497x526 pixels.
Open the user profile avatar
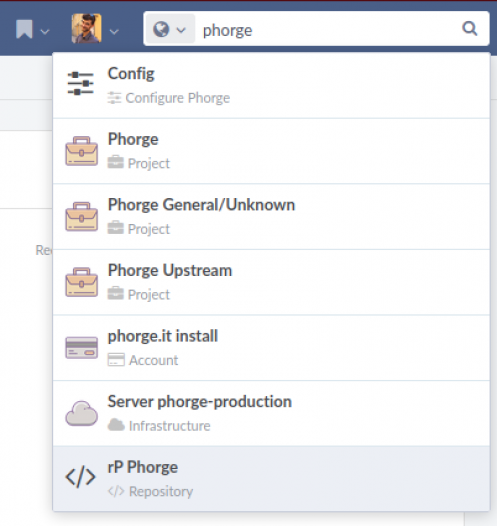click(x=87, y=29)
